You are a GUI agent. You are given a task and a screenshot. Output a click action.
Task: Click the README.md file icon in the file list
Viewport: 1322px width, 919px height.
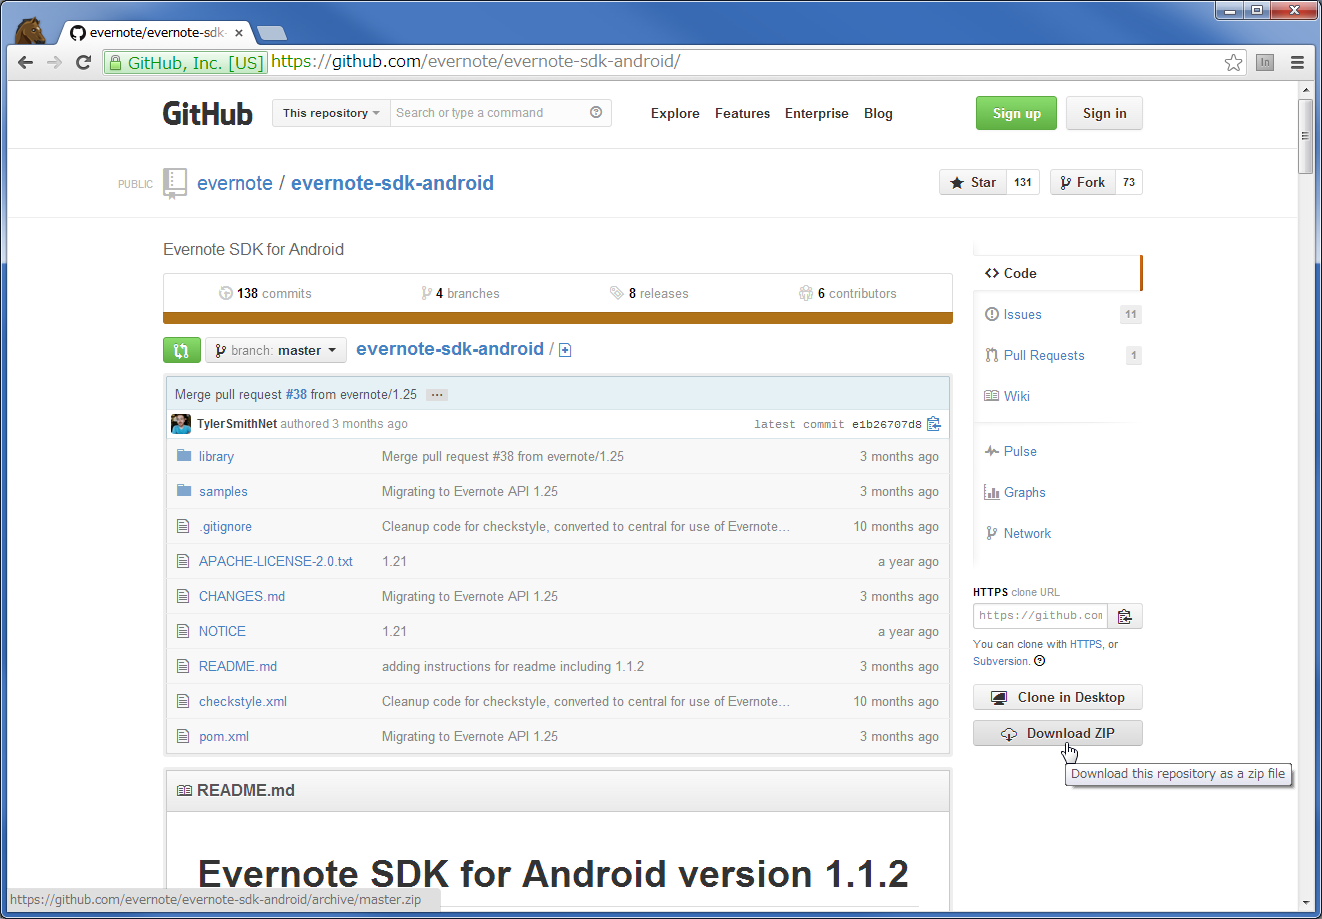(x=183, y=666)
